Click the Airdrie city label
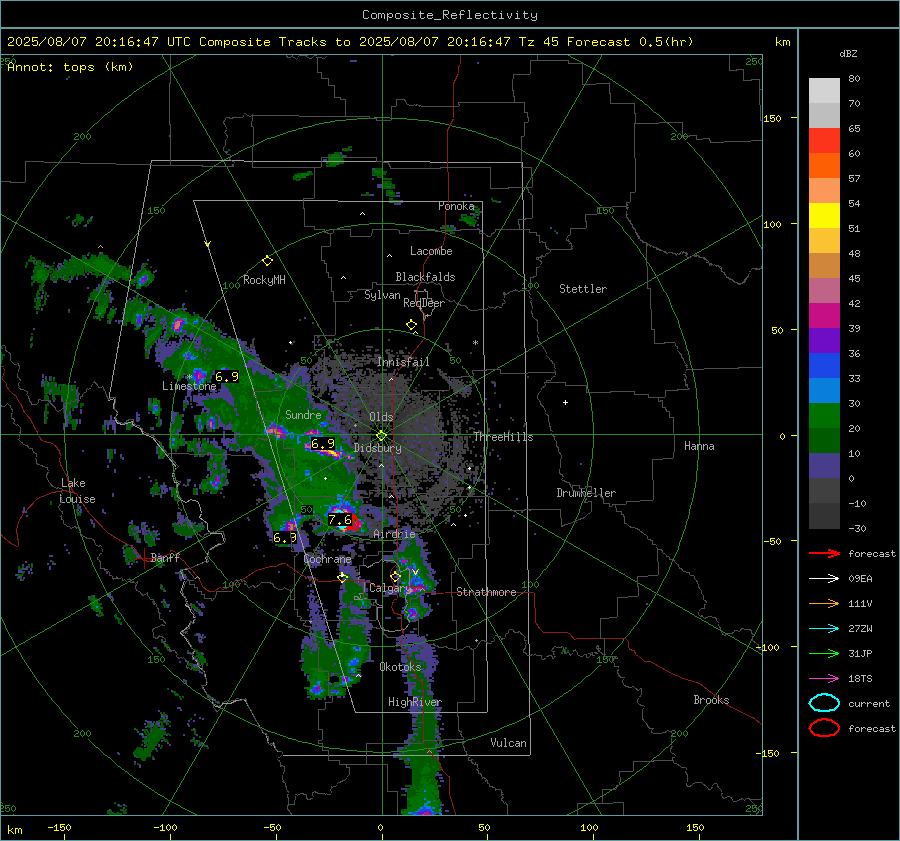 (394, 534)
